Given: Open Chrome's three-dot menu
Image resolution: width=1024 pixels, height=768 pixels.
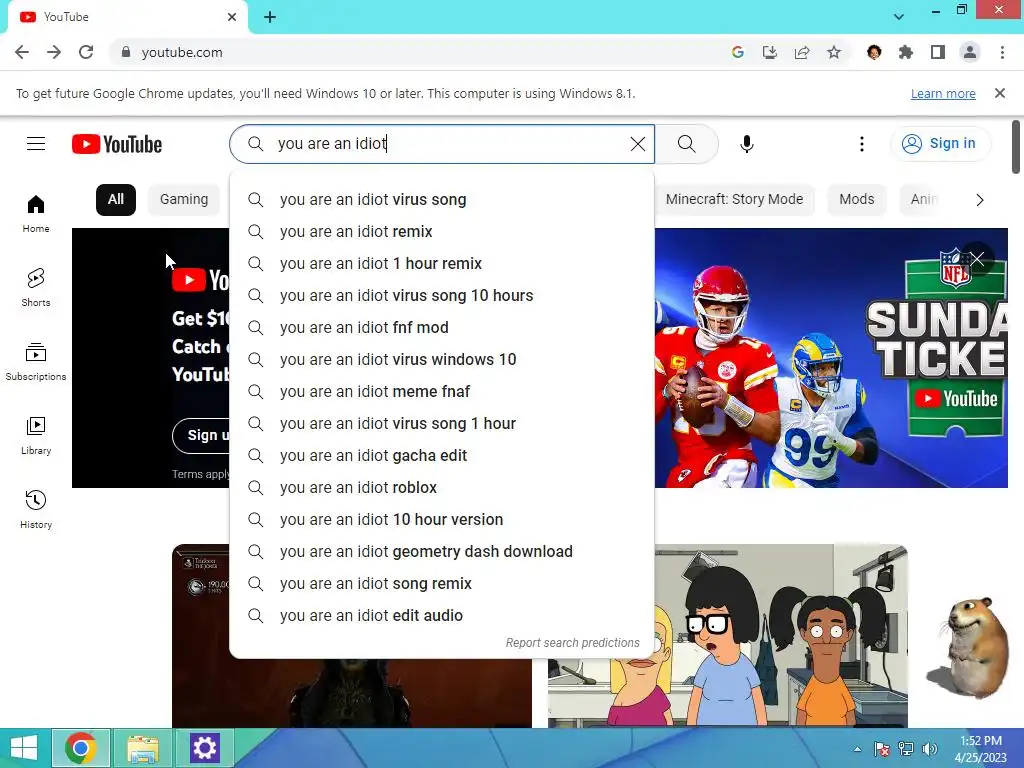Looking at the screenshot, I should (1002, 52).
